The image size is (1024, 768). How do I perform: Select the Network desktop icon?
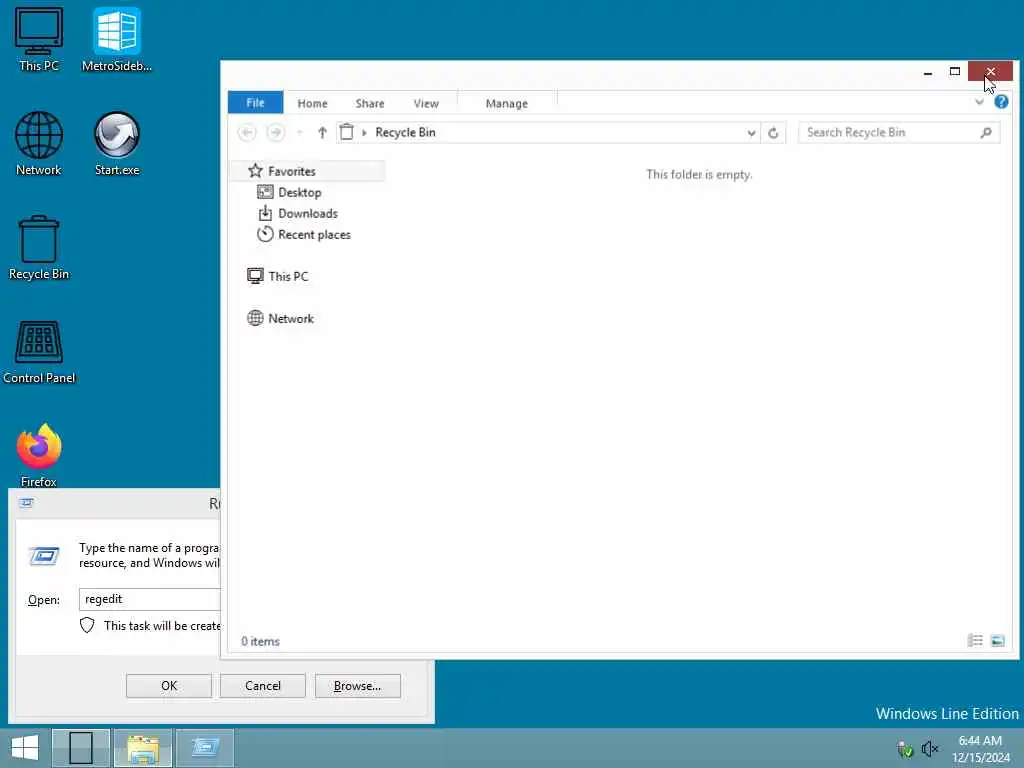click(39, 144)
